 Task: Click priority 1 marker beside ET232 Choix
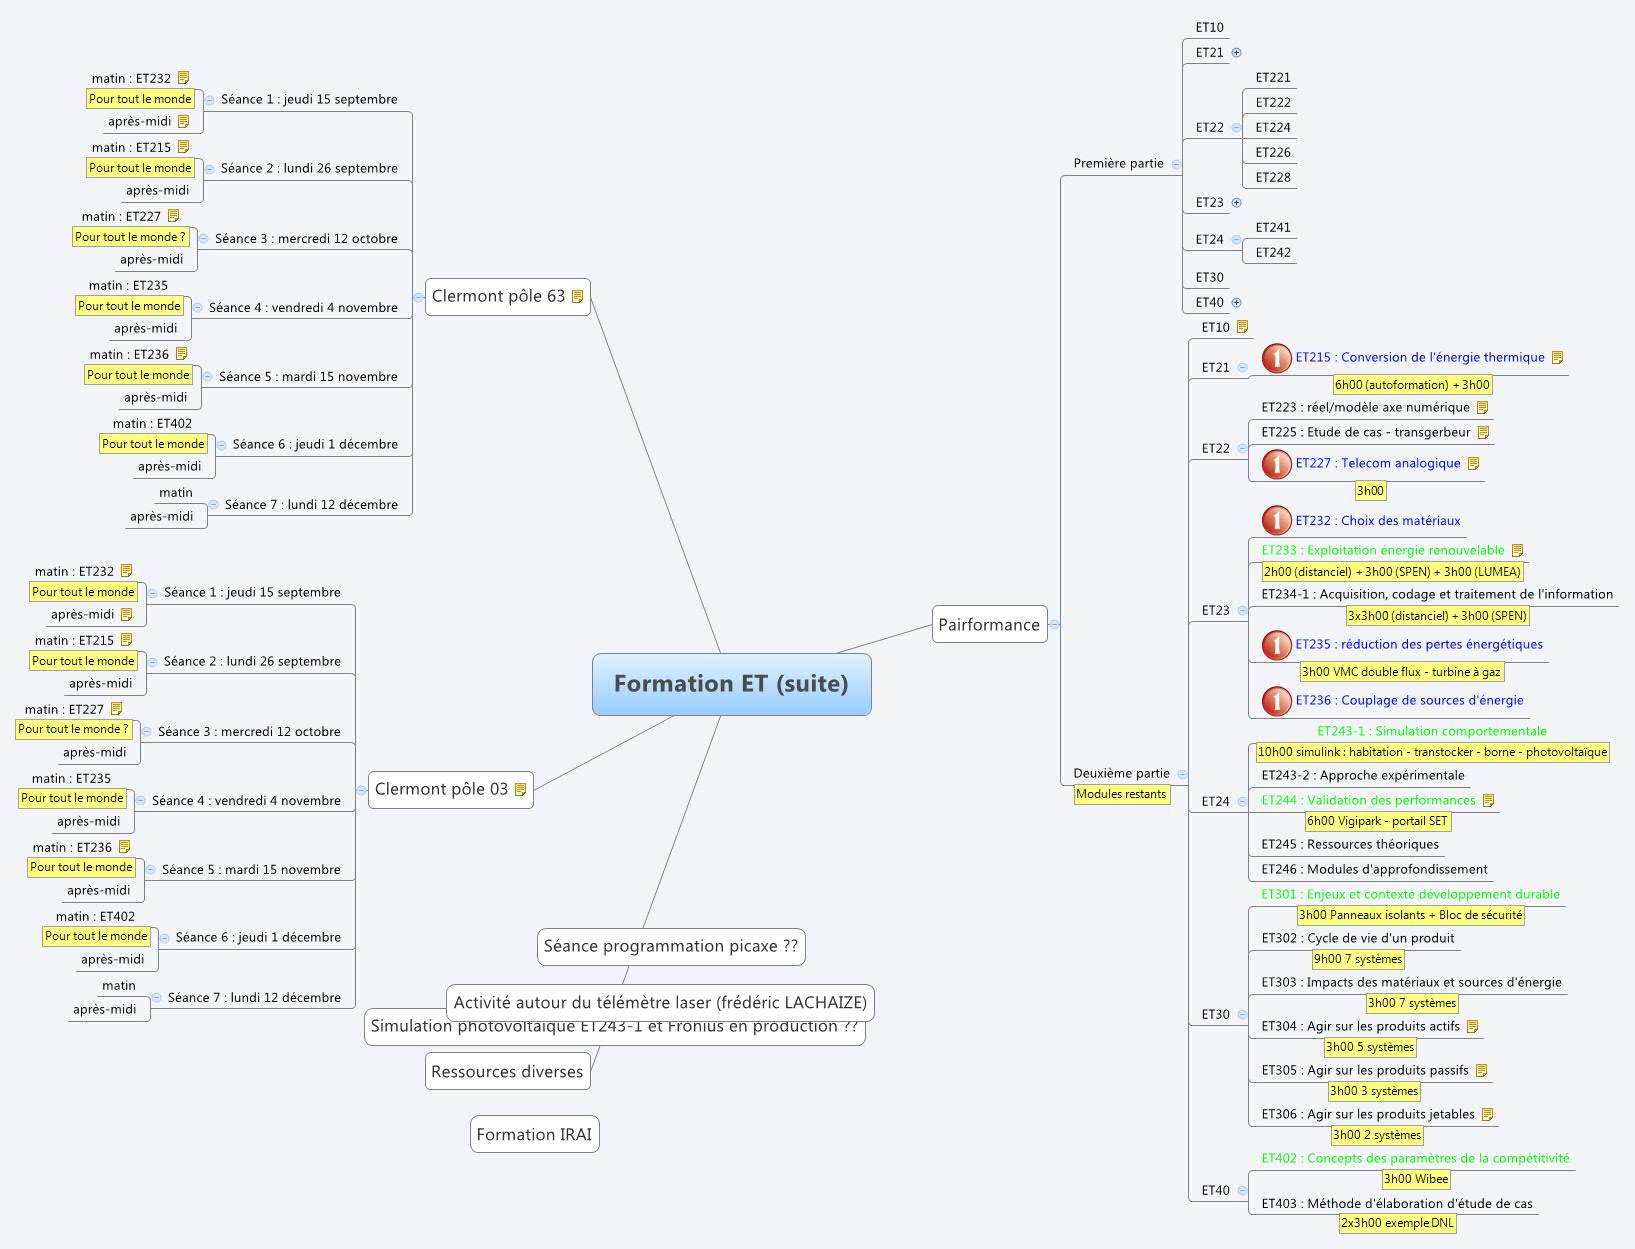1276,521
